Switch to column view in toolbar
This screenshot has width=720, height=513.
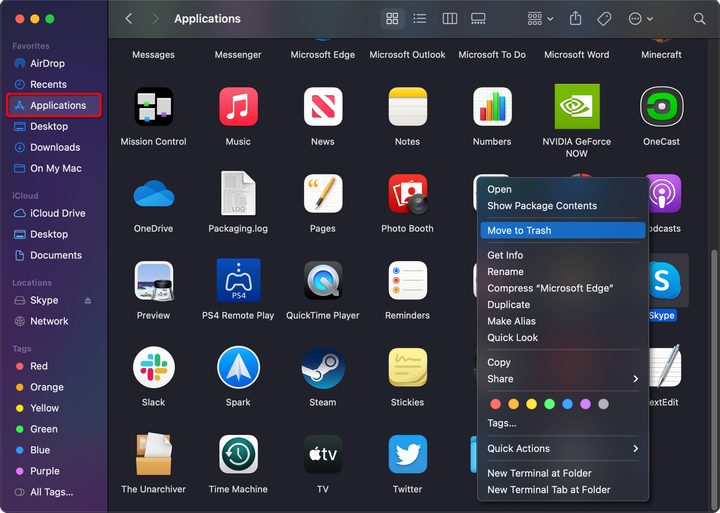pos(450,19)
